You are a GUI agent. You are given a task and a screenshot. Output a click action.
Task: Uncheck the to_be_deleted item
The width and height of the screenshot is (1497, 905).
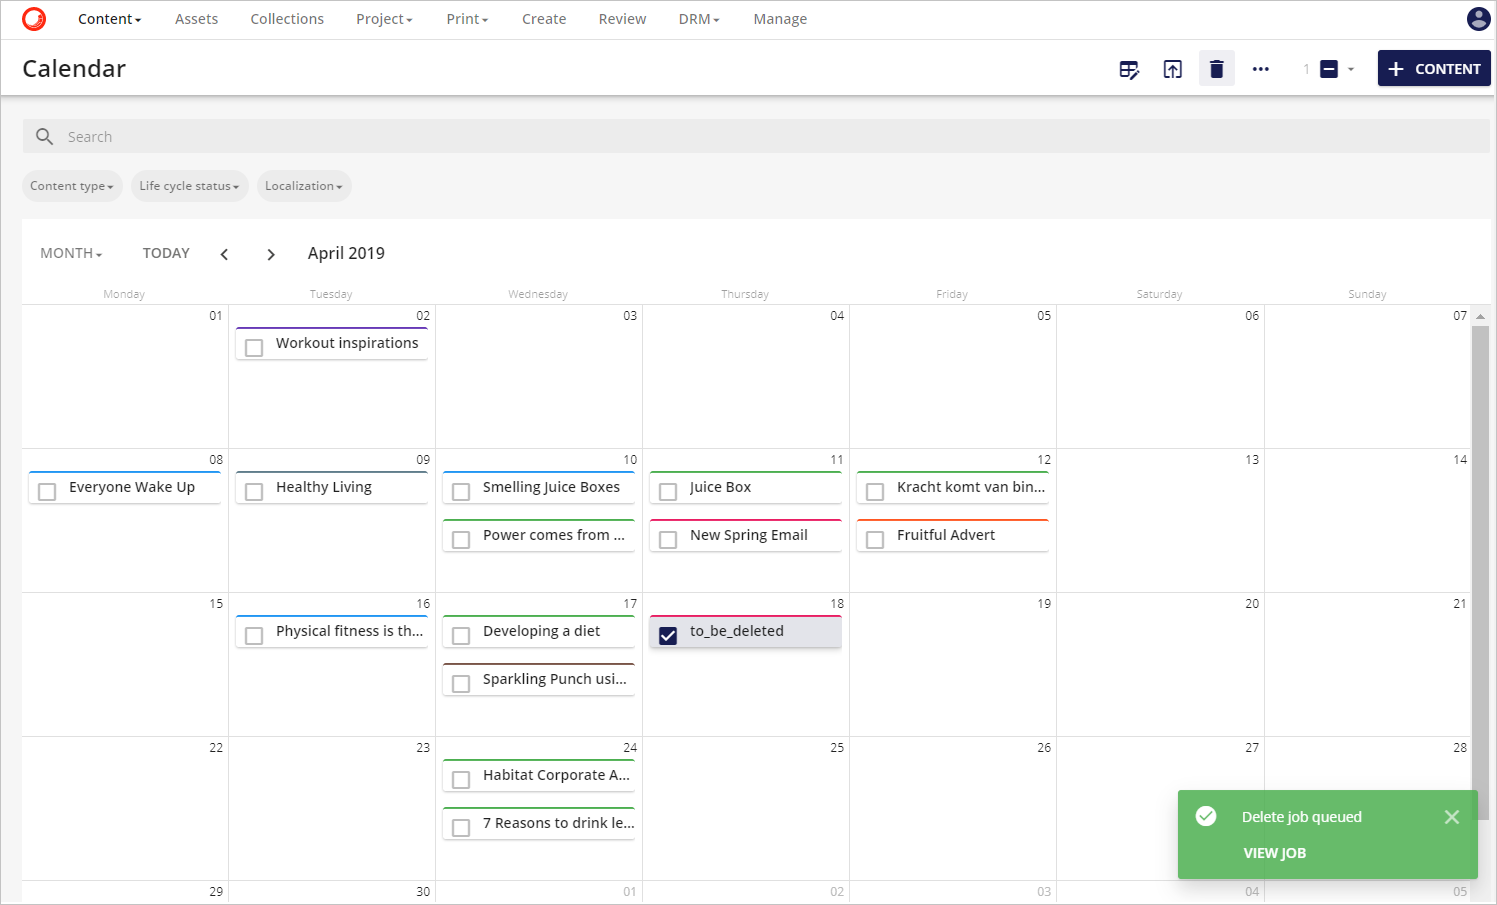coord(668,634)
